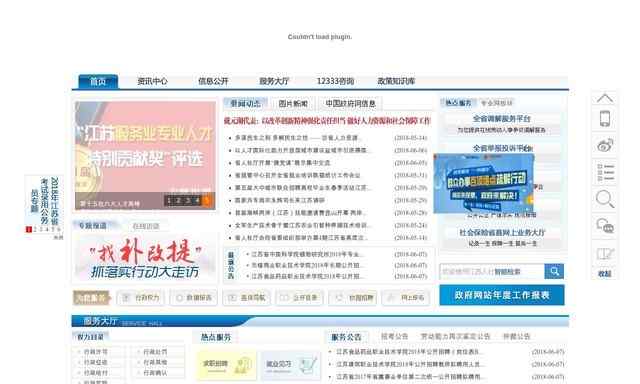Click the main slideshow banner image
Image resolution: width=640 pixels, height=384 pixels.
(x=145, y=155)
